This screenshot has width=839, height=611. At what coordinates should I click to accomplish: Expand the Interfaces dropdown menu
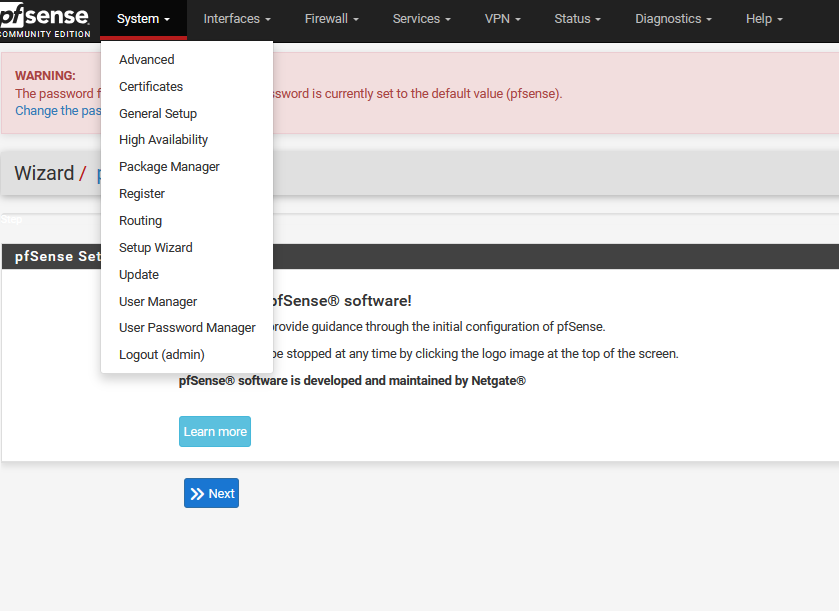click(237, 19)
